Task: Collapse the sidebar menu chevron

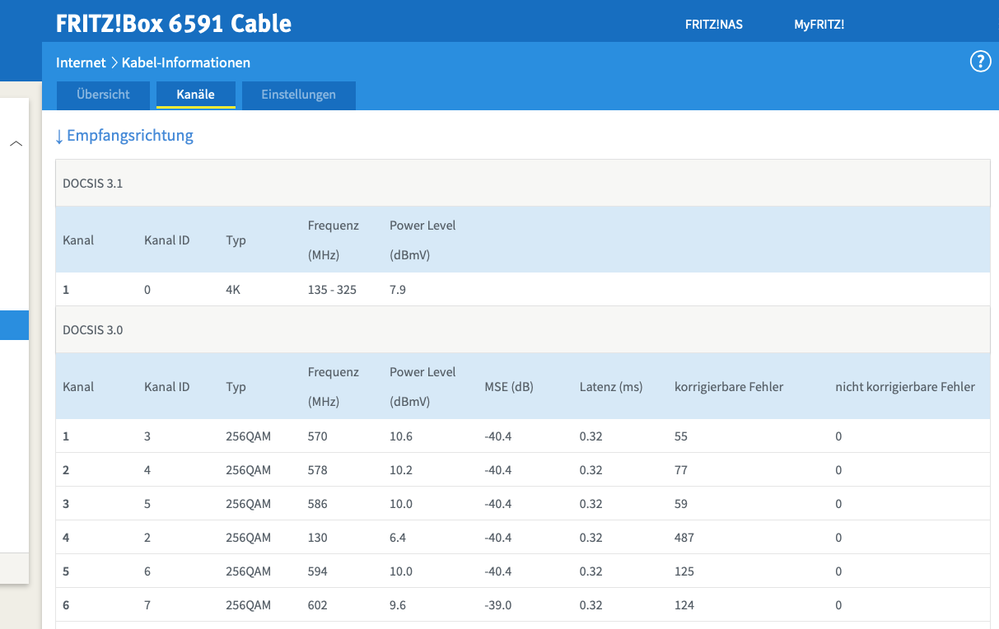Action: pyautogui.click(x=16, y=144)
